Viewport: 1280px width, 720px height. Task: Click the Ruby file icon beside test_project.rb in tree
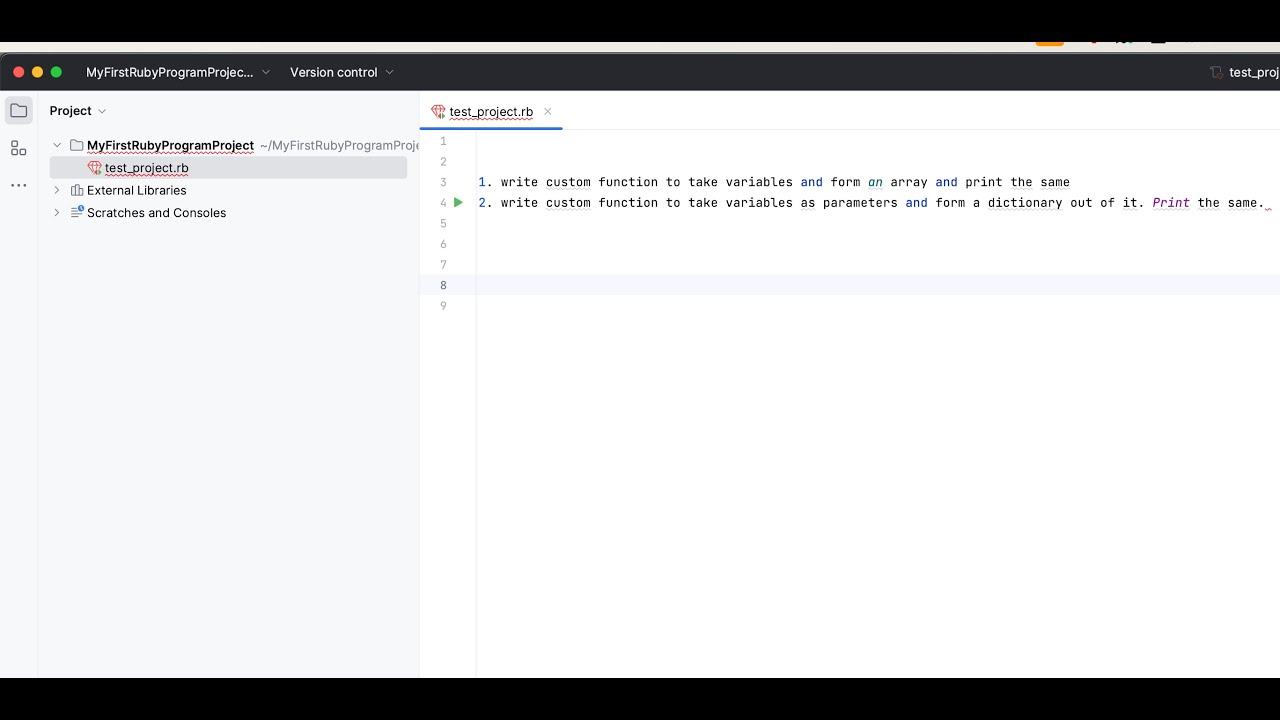(95, 168)
